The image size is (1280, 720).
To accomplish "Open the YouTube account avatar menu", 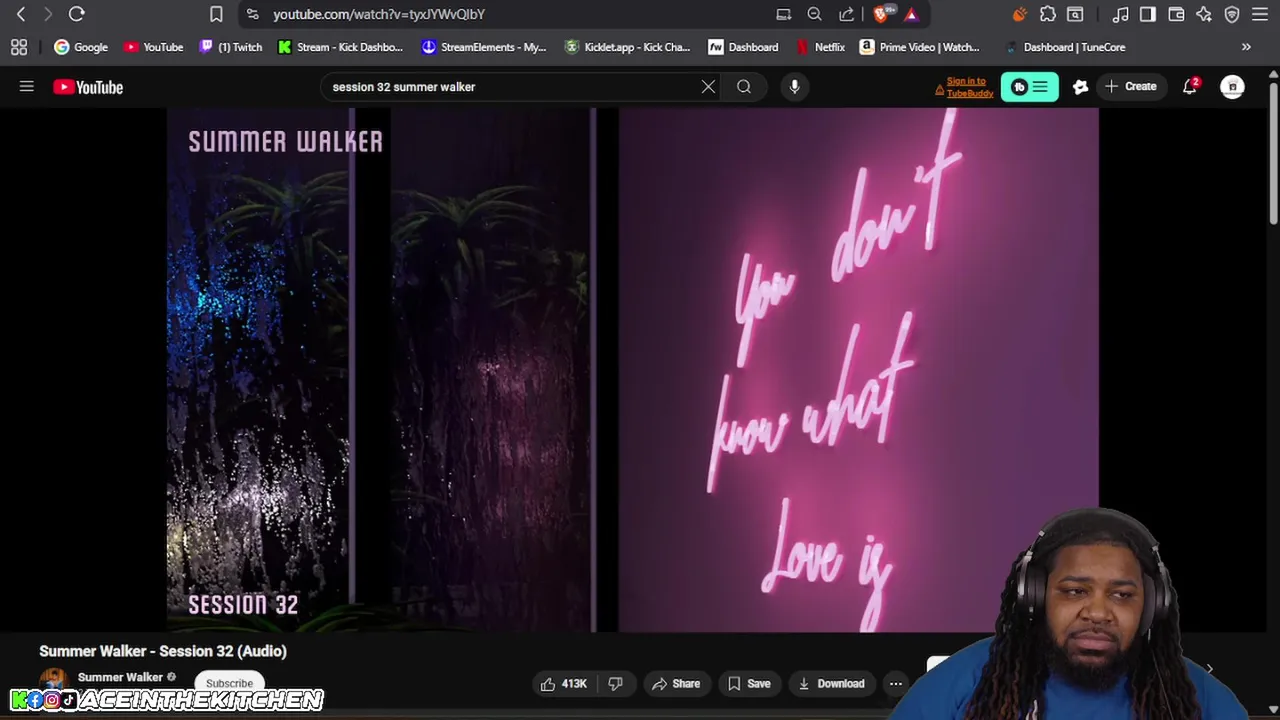I will click(x=1232, y=87).
